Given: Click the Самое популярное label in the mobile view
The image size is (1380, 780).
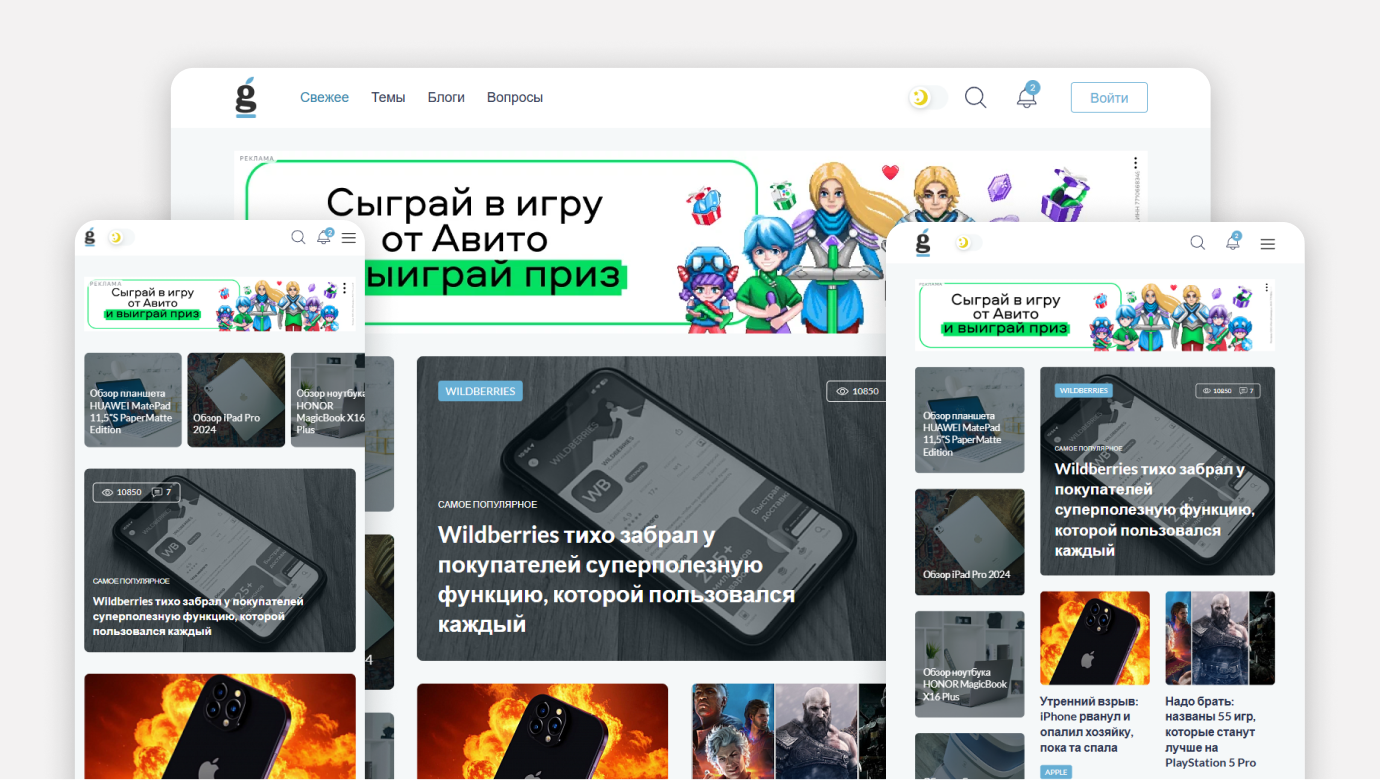Looking at the screenshot, I should pyautogui.click(x=131, y=581).
